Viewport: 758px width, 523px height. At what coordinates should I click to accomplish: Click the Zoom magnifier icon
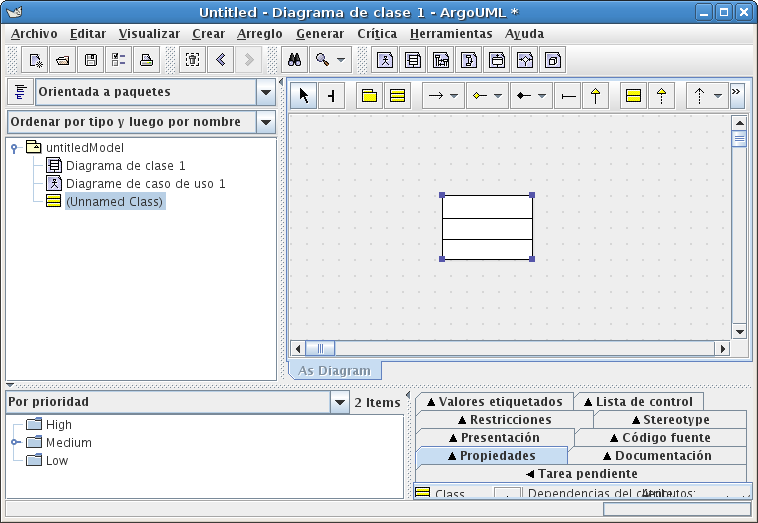pos(322,60)
